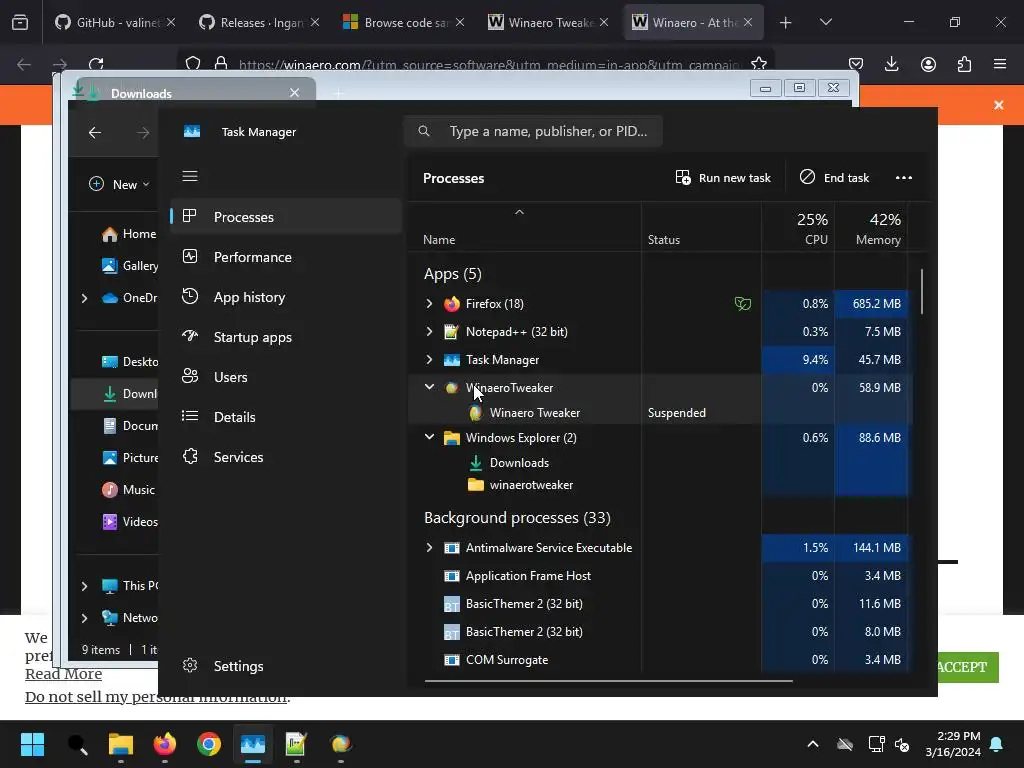
Task: Open the three-dot more options menu
Action: (904, 178)
